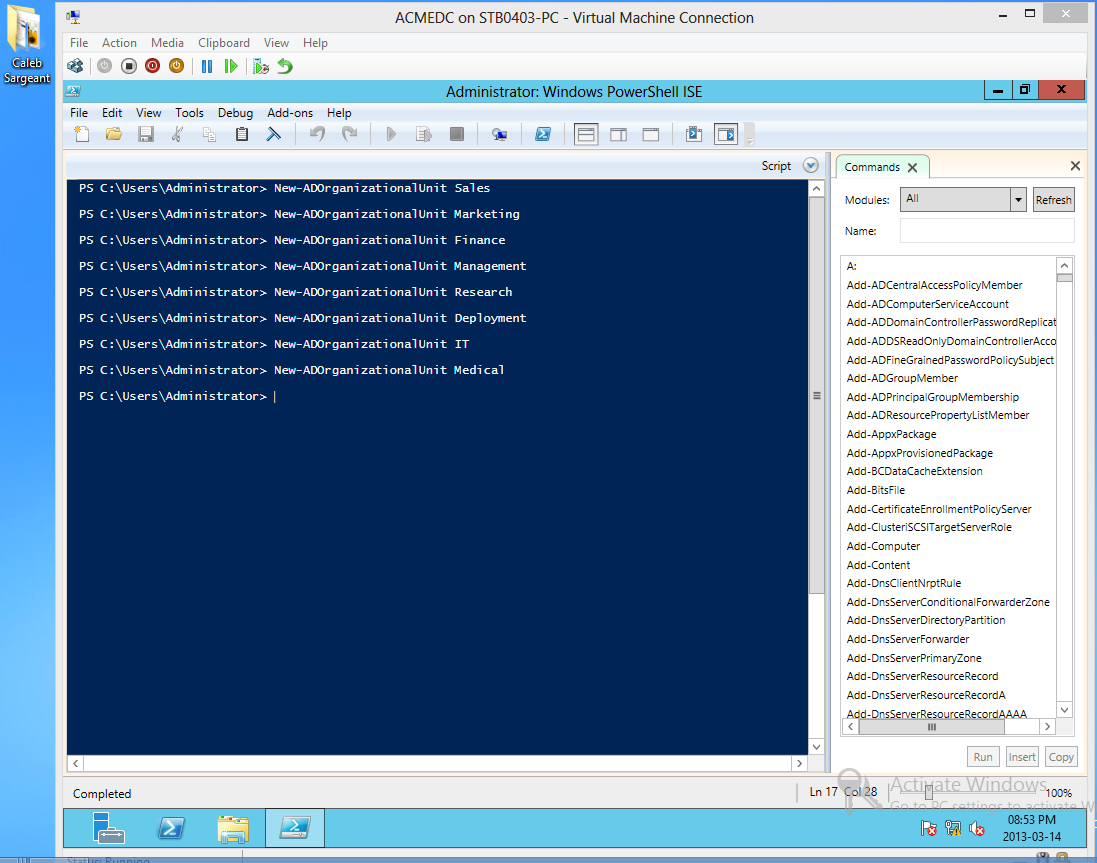Open Caleb Sargeant desktop folder
Screen dimensions: 1097x863
[27, 45]
